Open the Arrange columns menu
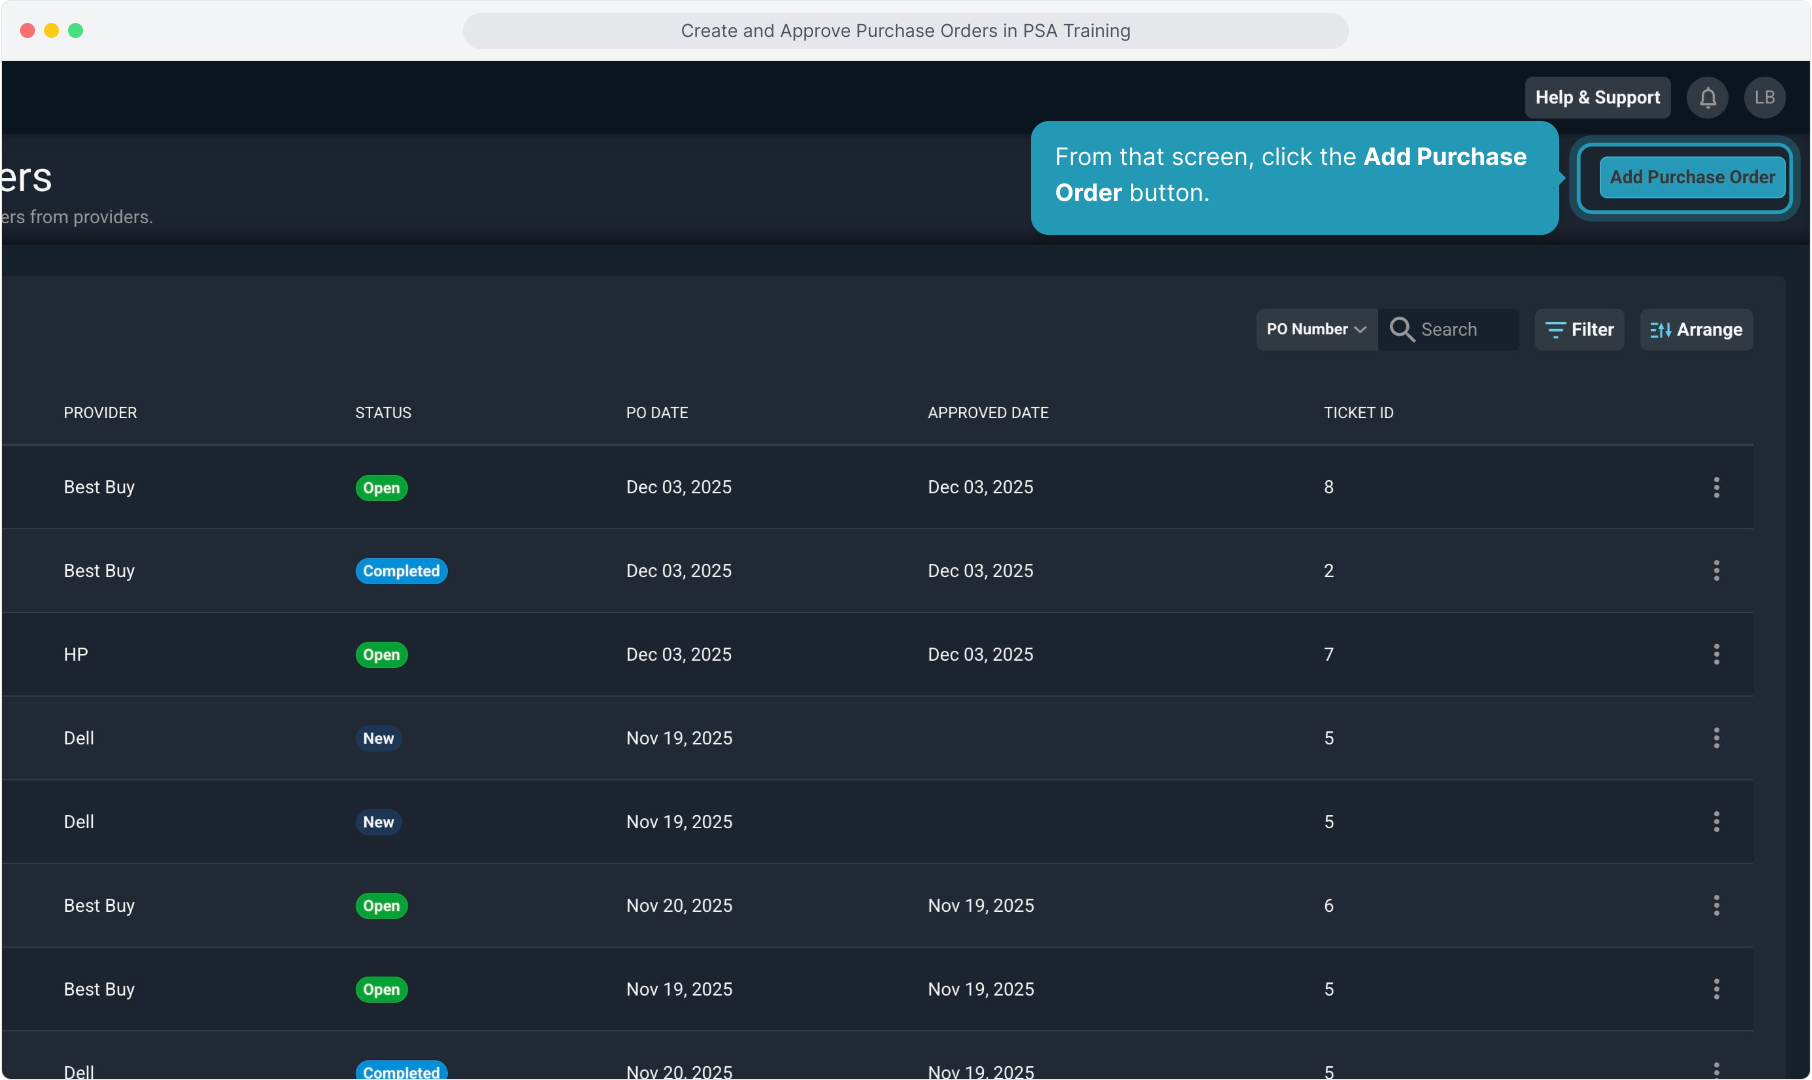This screenshot has width=1812, height=1080. point(1696,330)
